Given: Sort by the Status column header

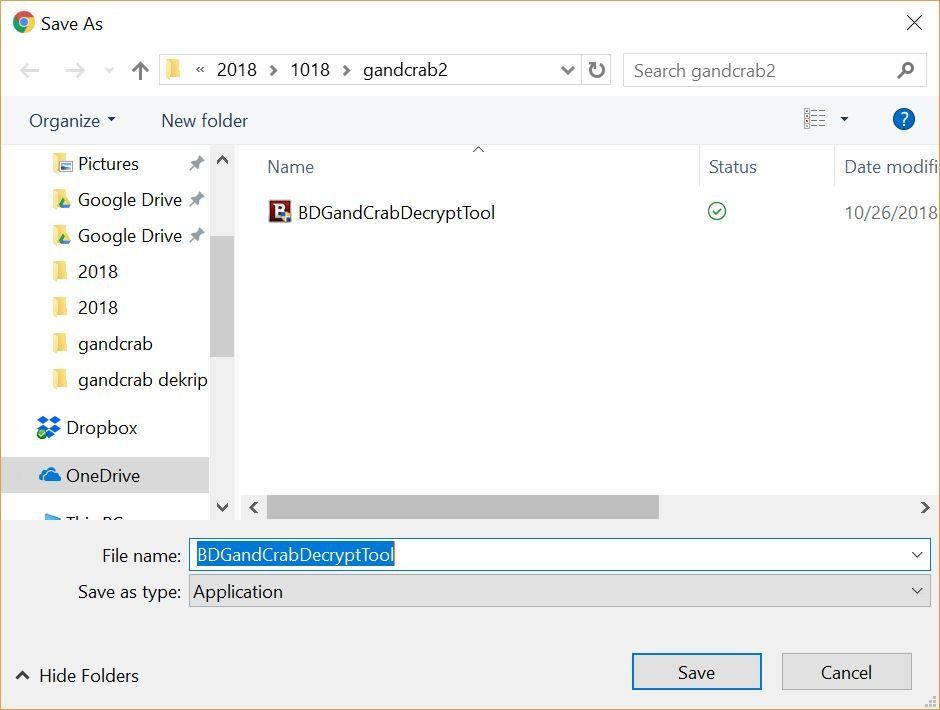Looking at the screenshot, I should pyautogui.click(x=733, y=167).
